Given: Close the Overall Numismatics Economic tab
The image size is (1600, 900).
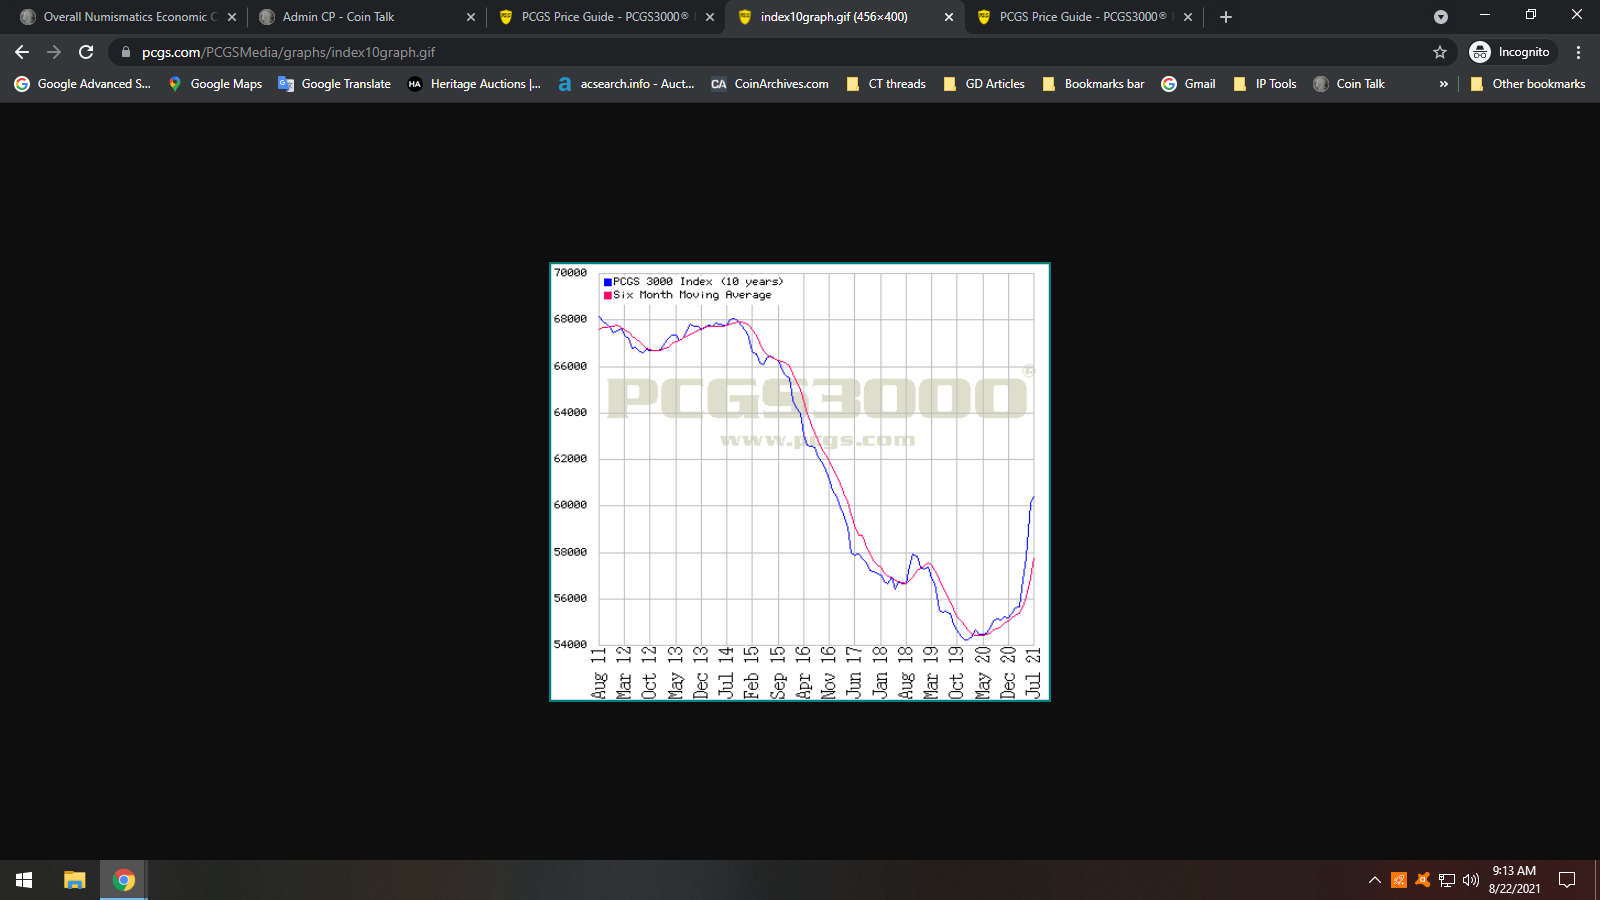Looking at the screenshot, I should point(232,17).
